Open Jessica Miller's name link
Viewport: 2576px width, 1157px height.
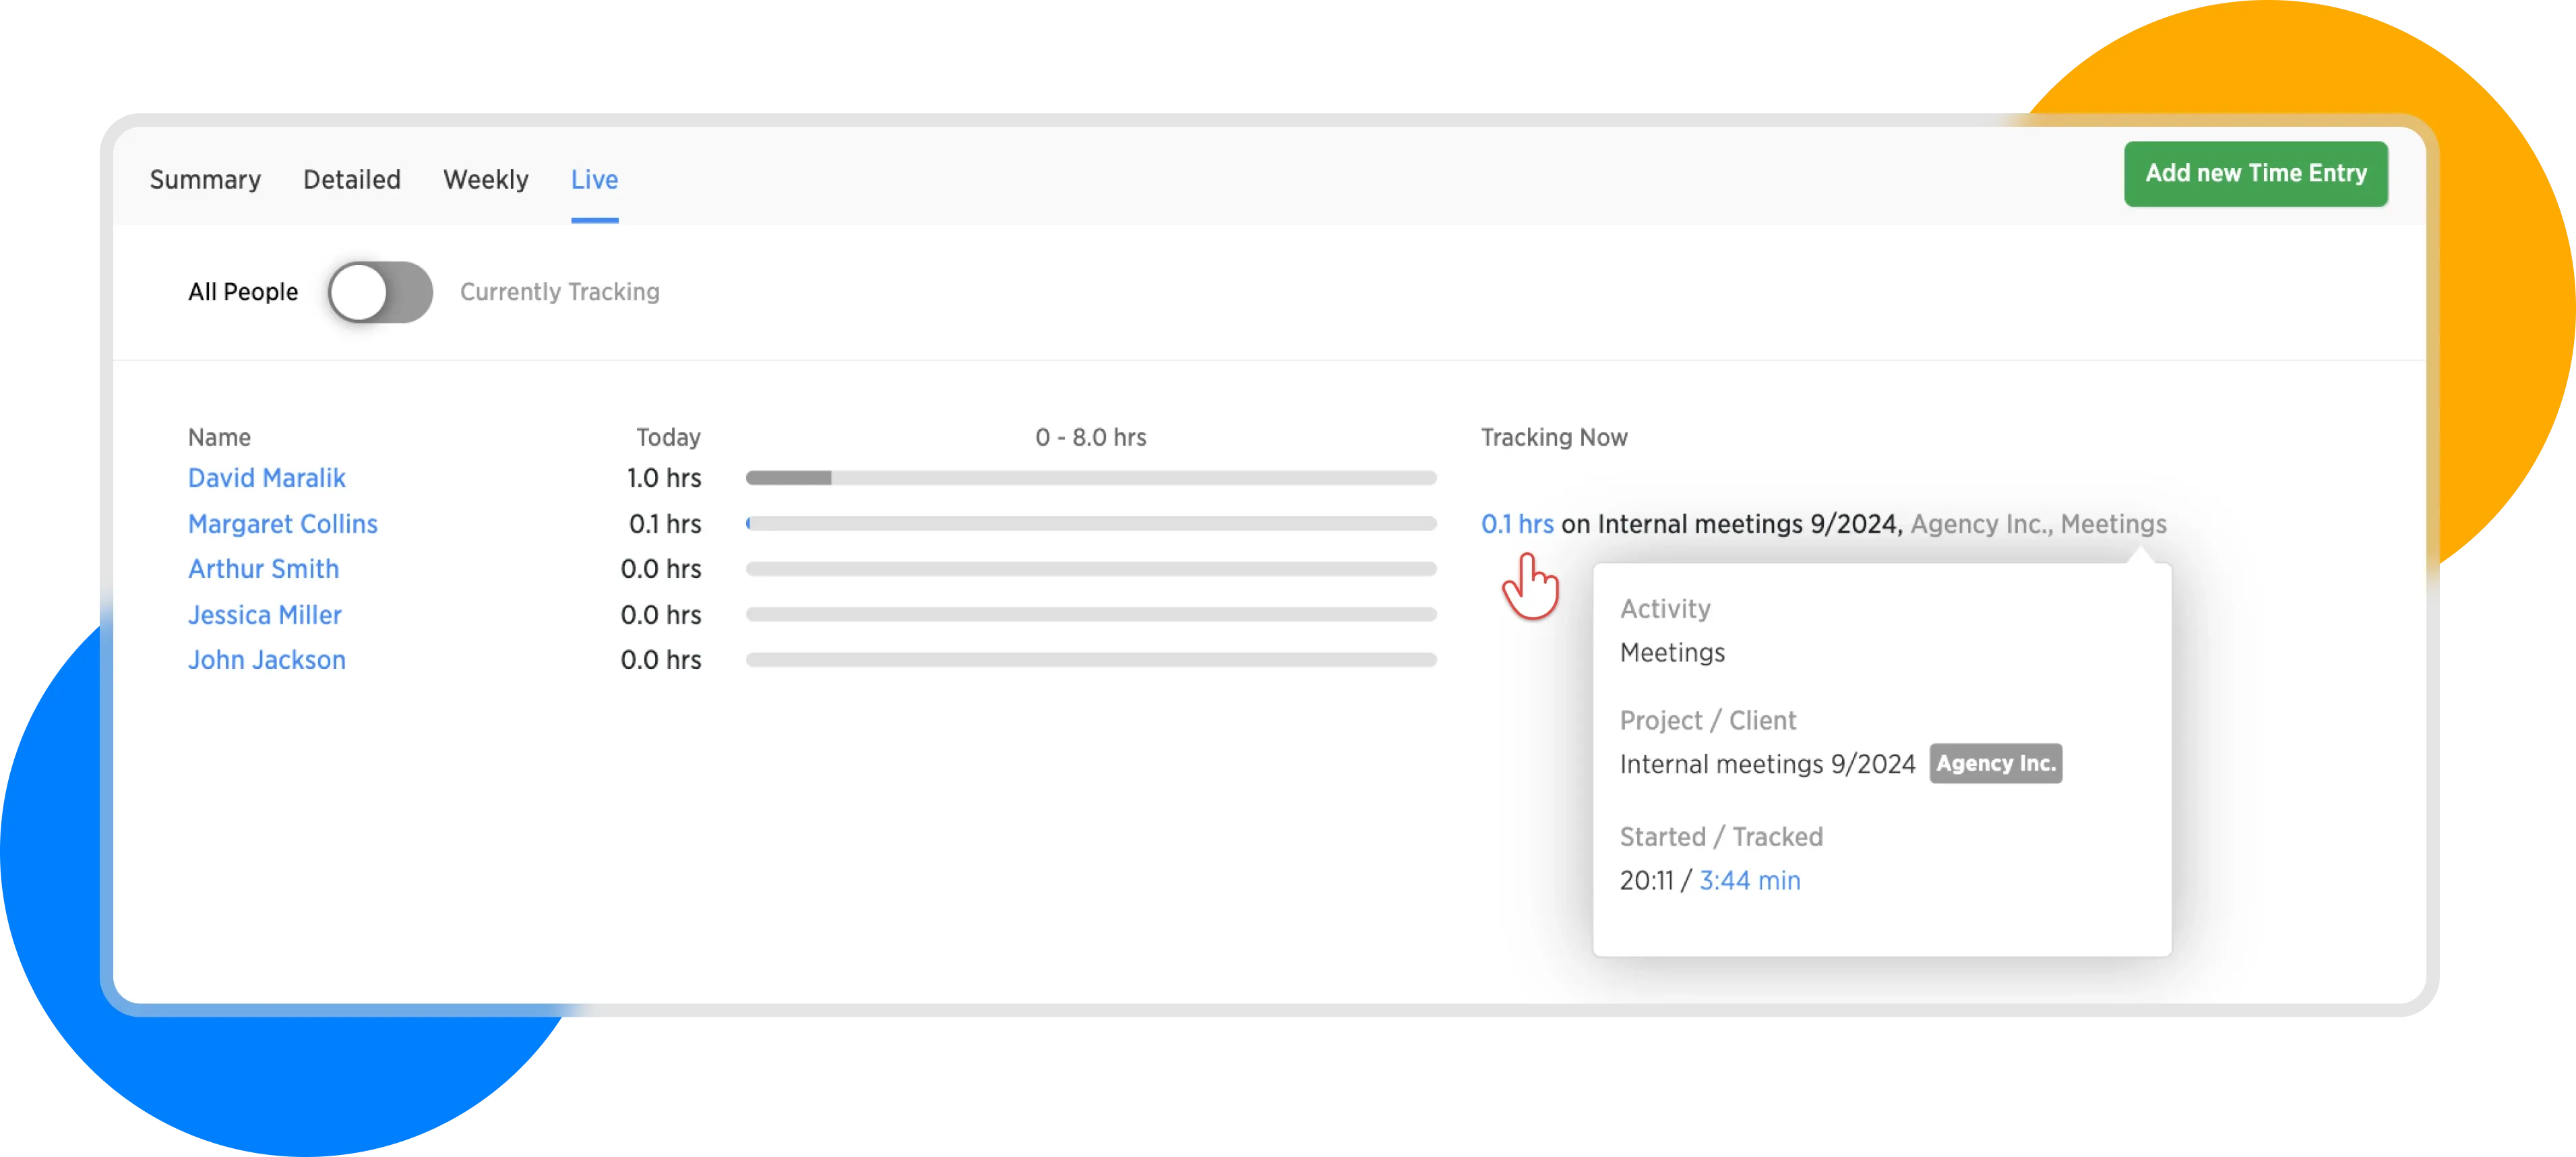[x=264, y=615]
